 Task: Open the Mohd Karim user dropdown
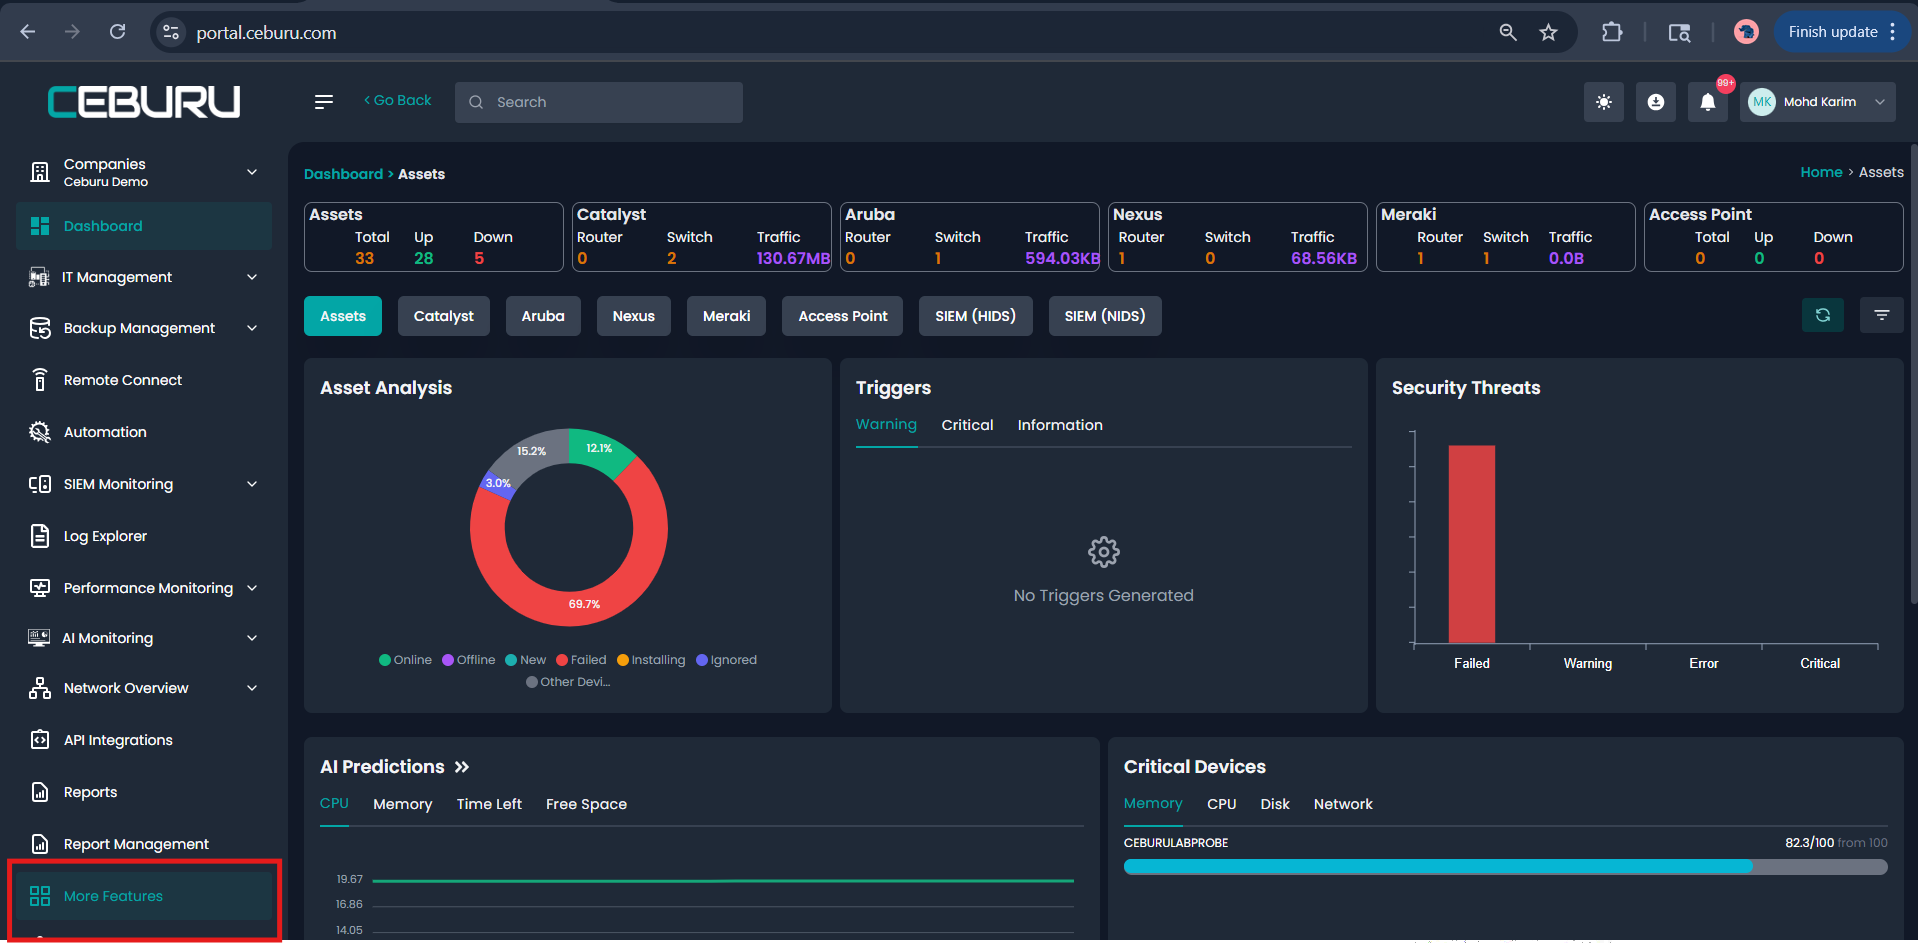[1818, 102]
